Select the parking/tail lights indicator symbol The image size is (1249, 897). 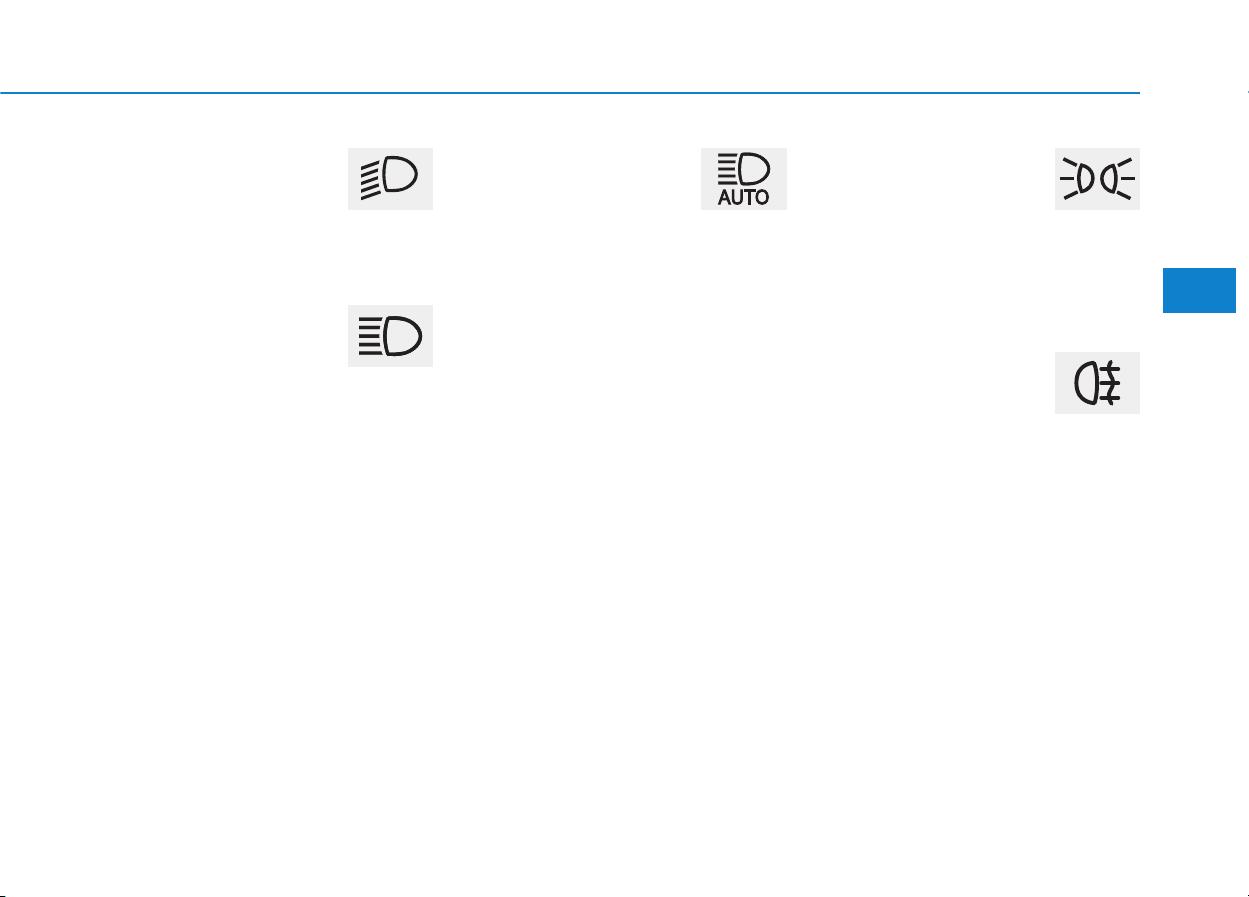click(1097, 179)
